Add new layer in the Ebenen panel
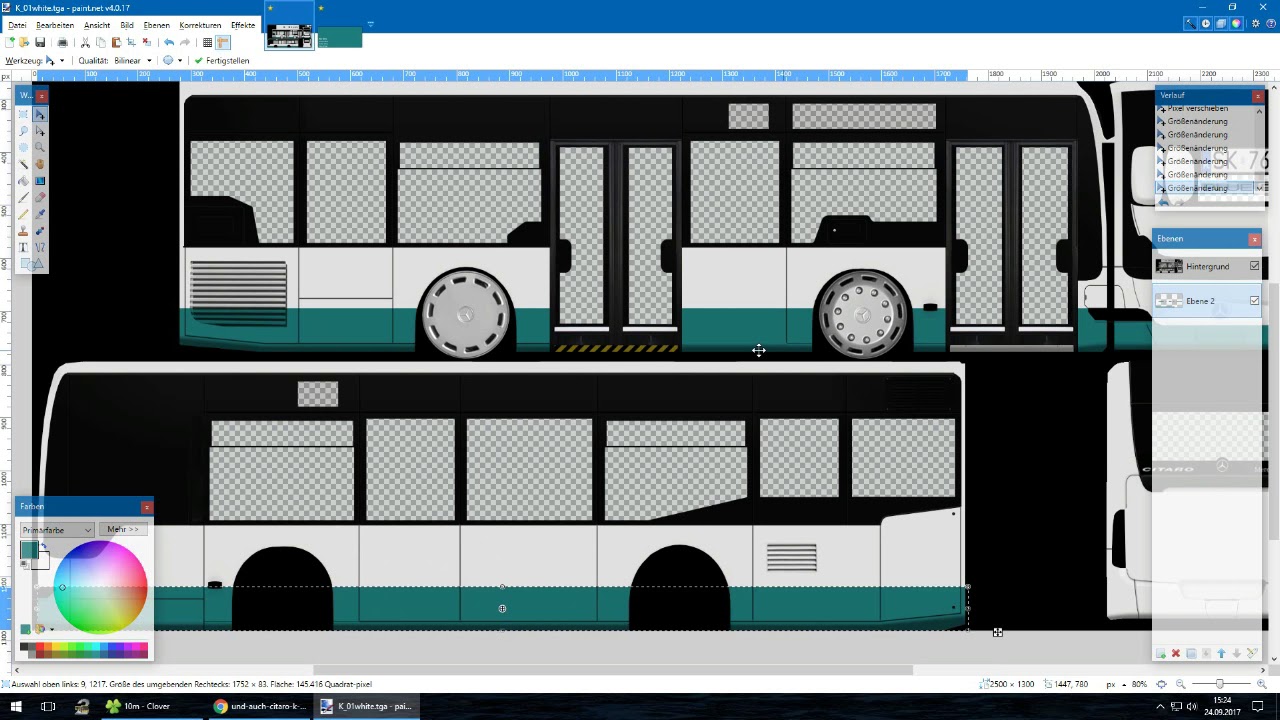 (1160, 653)
